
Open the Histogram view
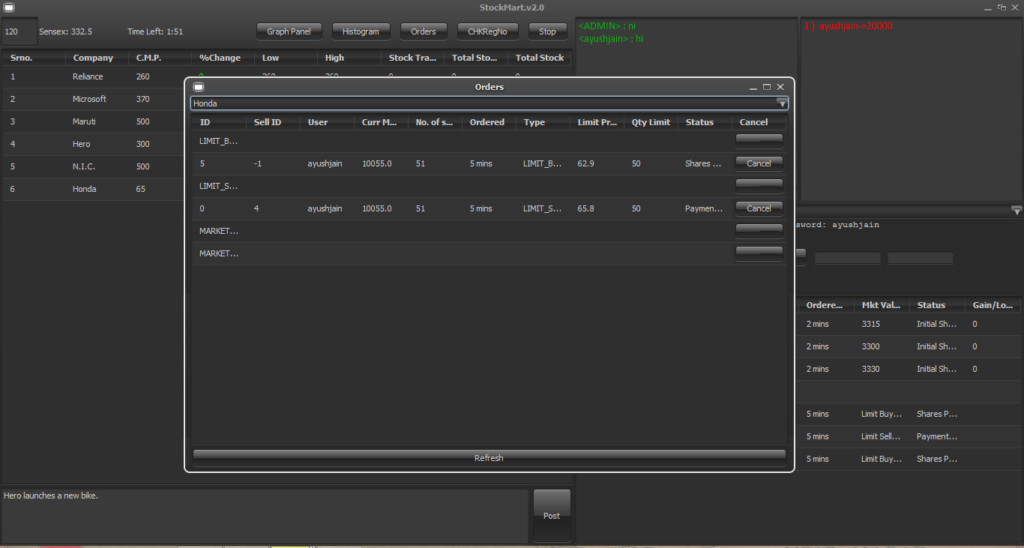coord(360,31)
